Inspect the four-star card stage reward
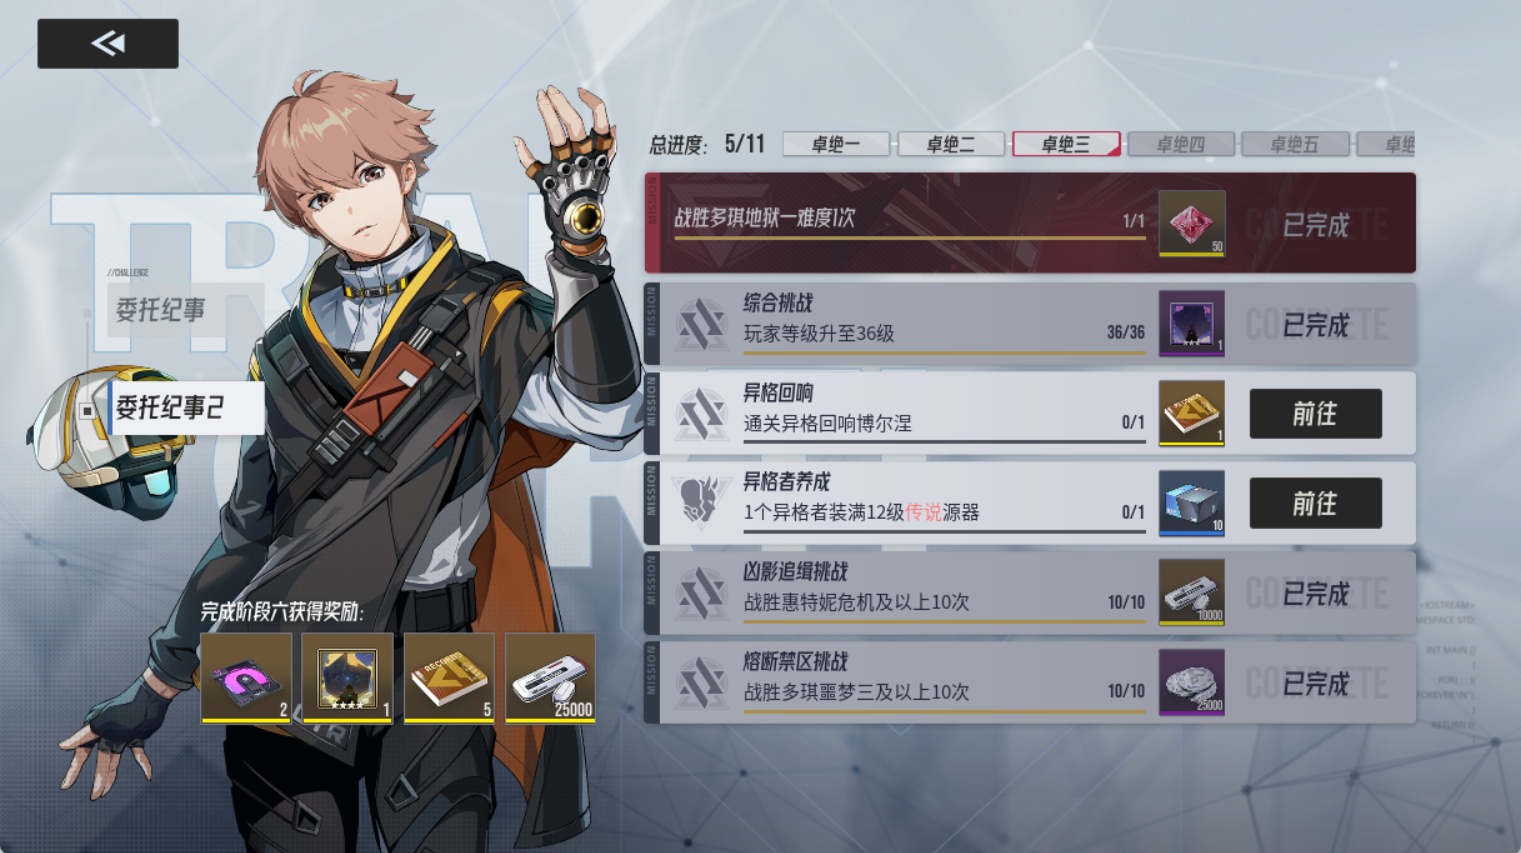Screen dimensions: 1521x853 tap(347, 677)
